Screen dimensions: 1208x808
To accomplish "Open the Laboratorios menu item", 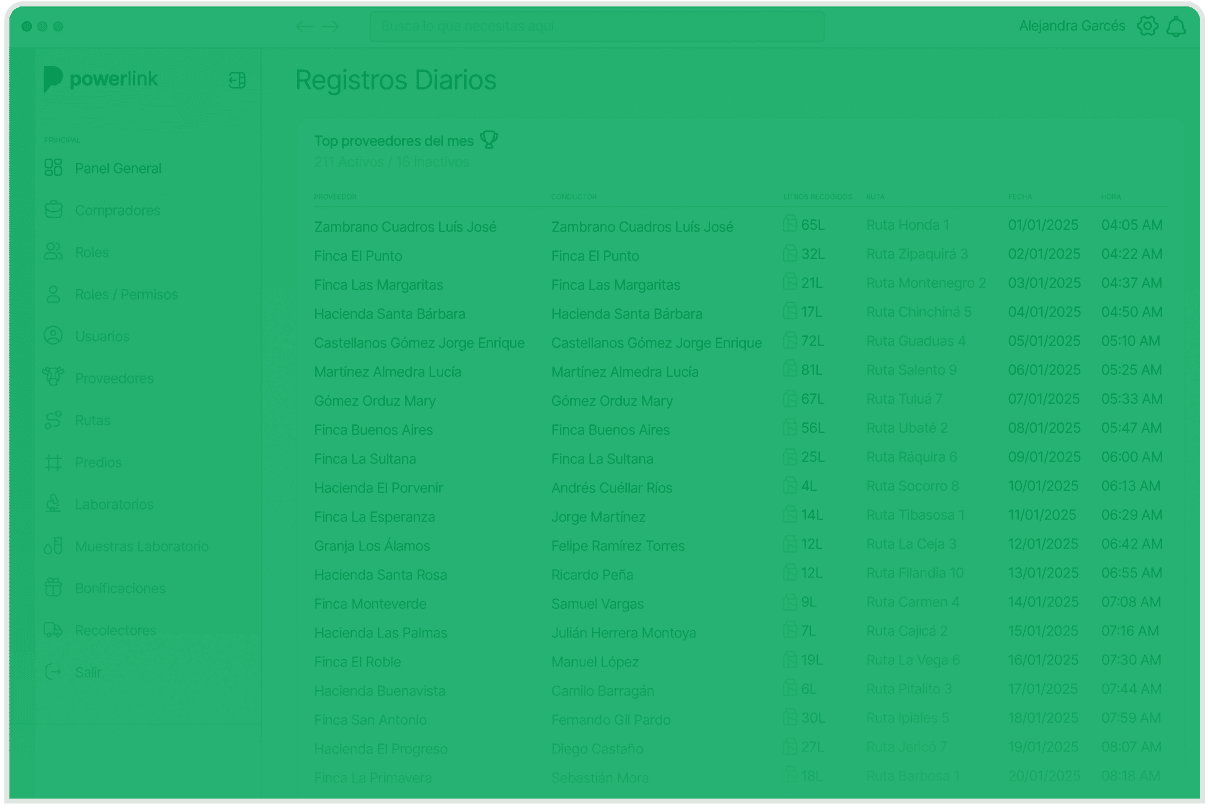I will (114, 504).
